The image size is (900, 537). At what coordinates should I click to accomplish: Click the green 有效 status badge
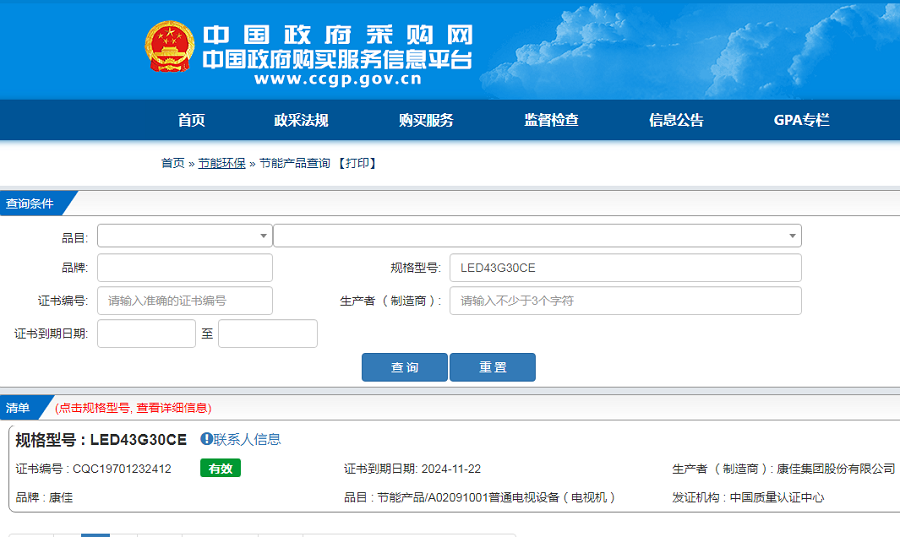[x=220, y=468]
